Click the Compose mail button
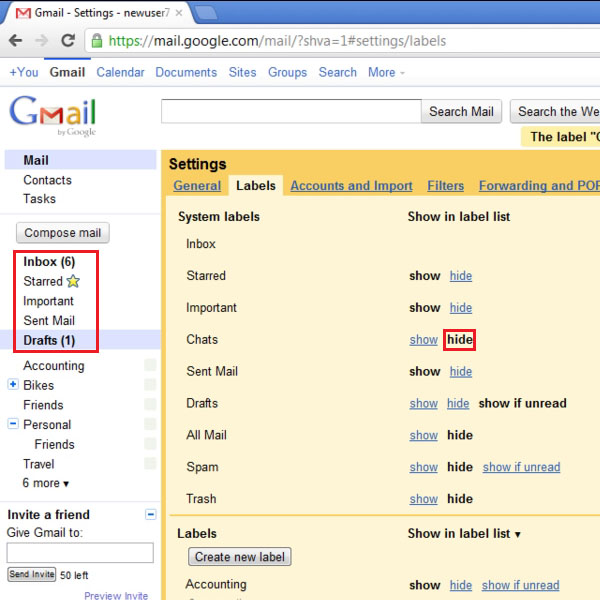The height and width of the screenshot is (600, 600). [x=63, y=233]
